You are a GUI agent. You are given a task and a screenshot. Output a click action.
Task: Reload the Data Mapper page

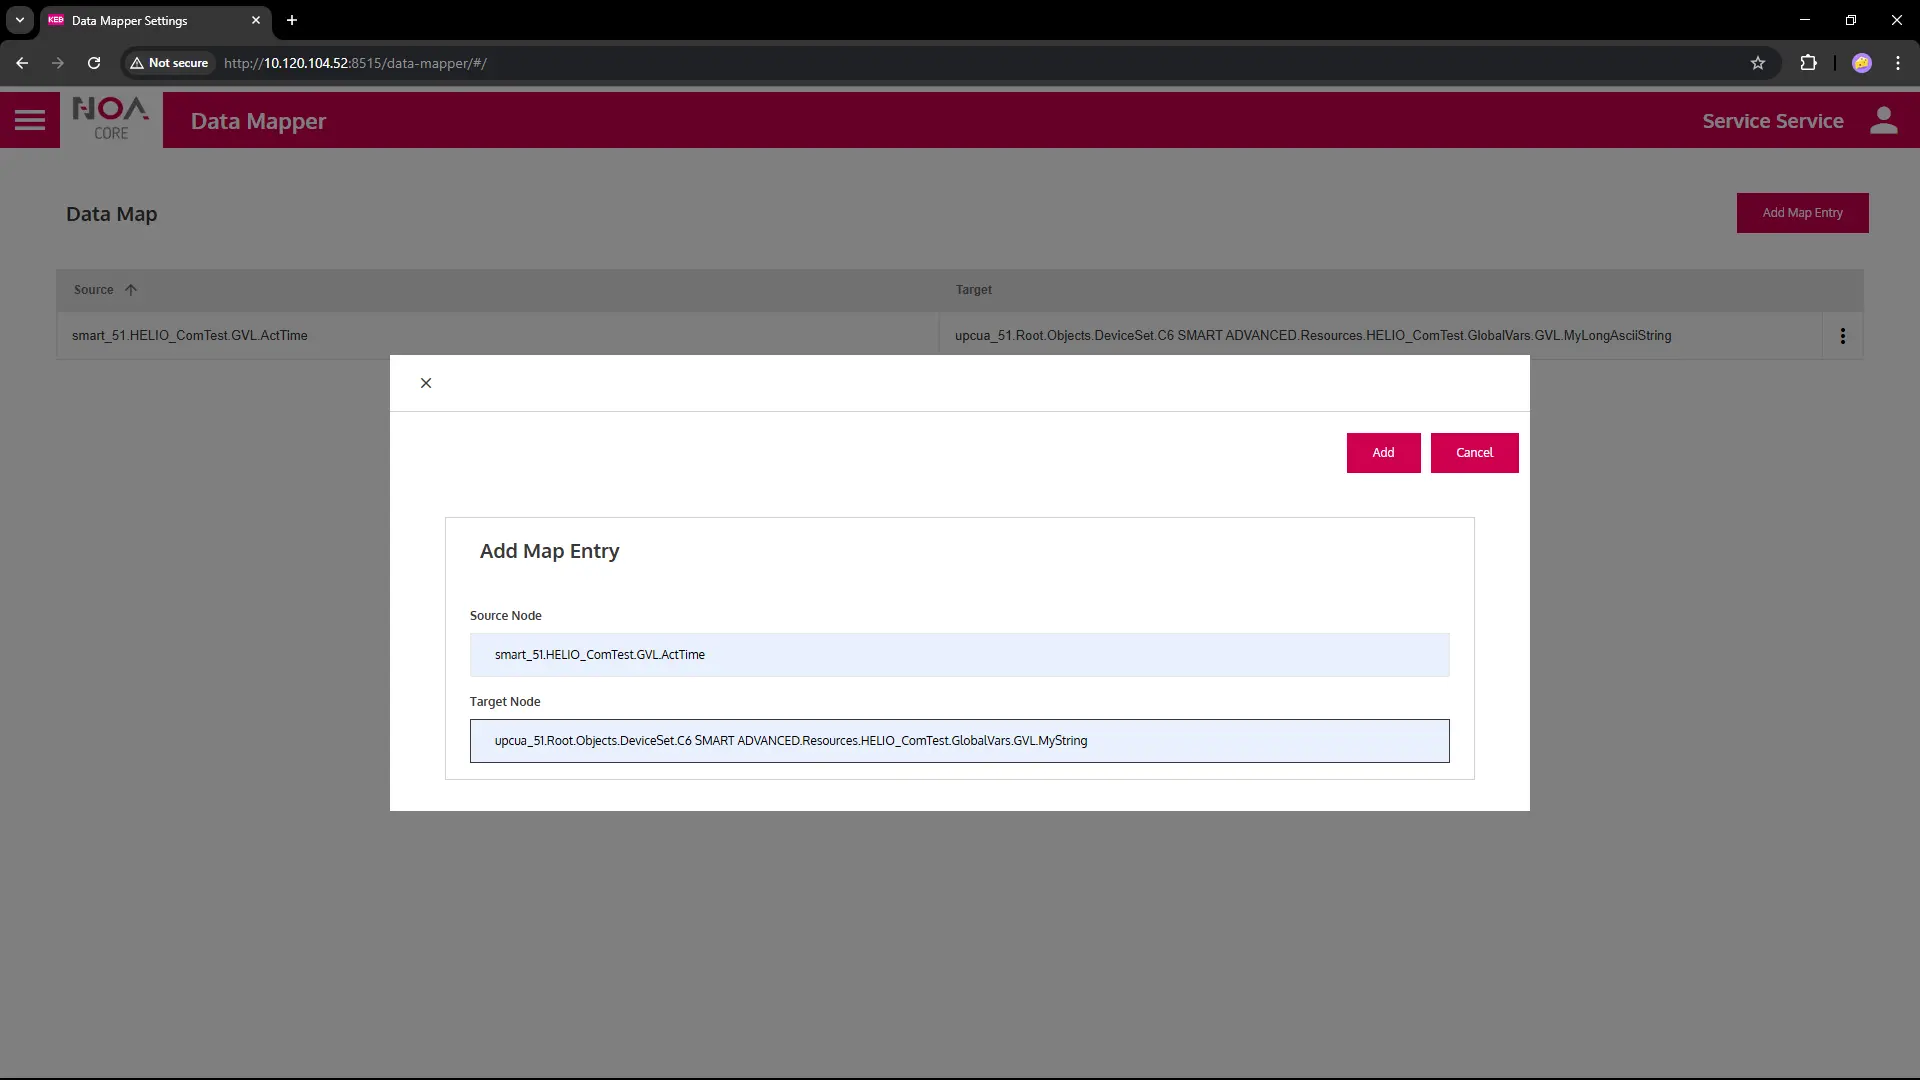(94, 63)
